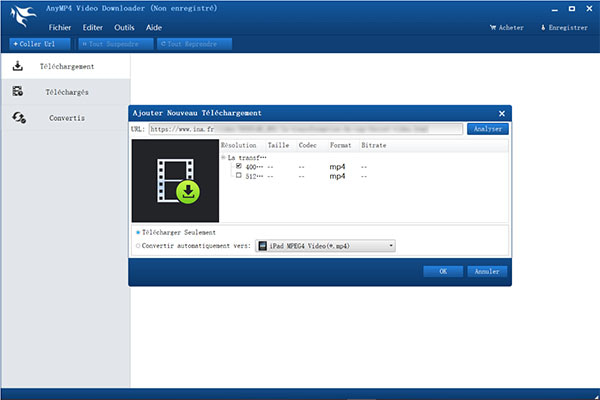Click into the URL input field
The height and width of the screenshot is (400, 600).
click(x=305, y=129)
